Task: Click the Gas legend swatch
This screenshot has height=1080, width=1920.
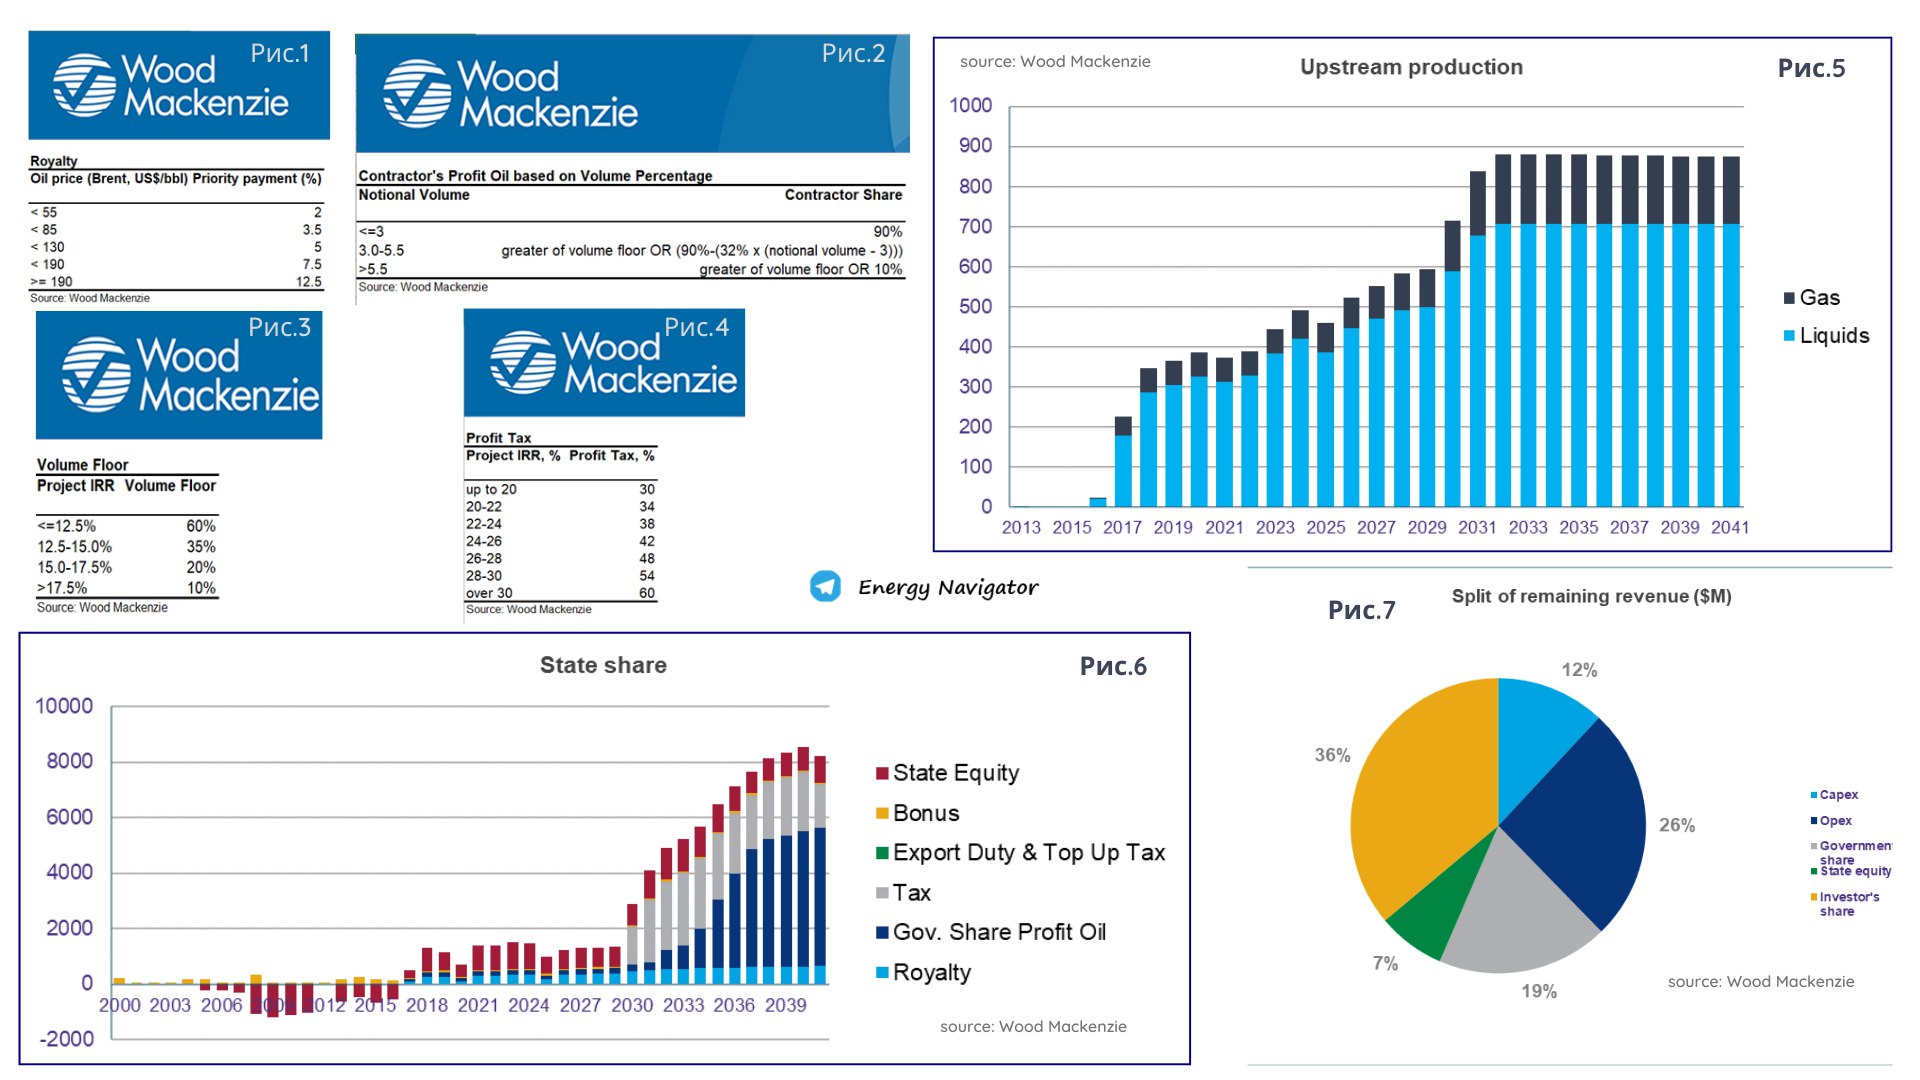Action: point(1789,298)
